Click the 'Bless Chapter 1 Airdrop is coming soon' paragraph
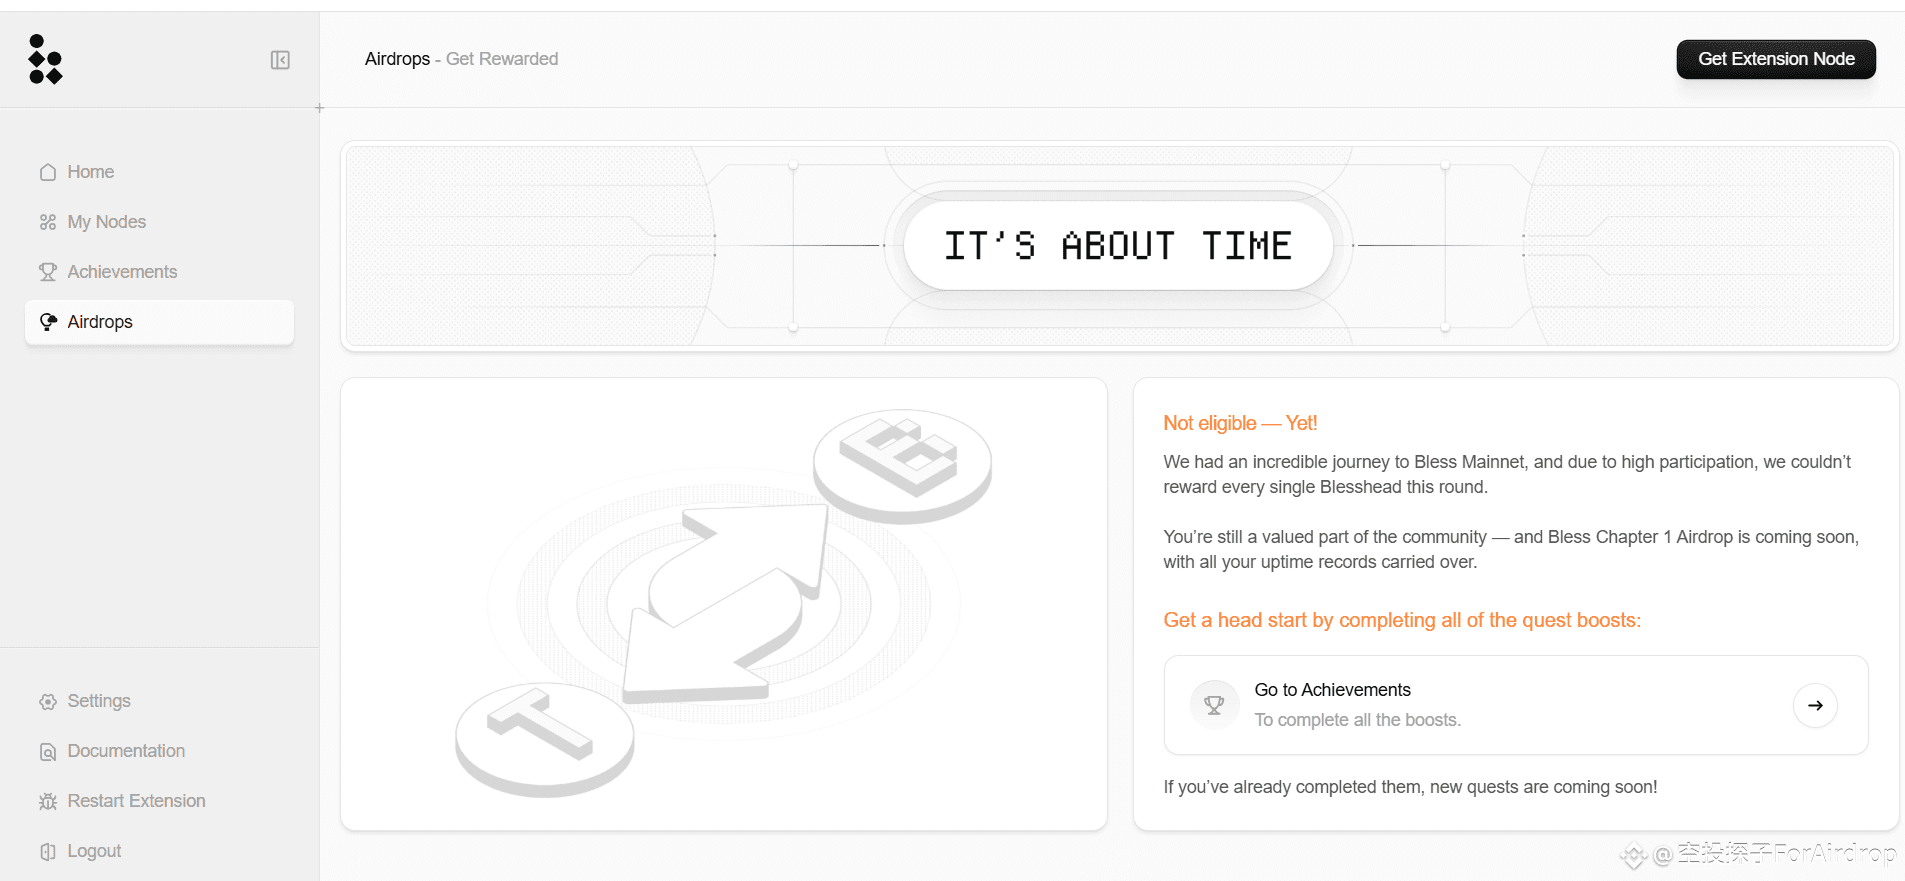The width and height of the screenshot is (1905, 881). pos(1511,549)
